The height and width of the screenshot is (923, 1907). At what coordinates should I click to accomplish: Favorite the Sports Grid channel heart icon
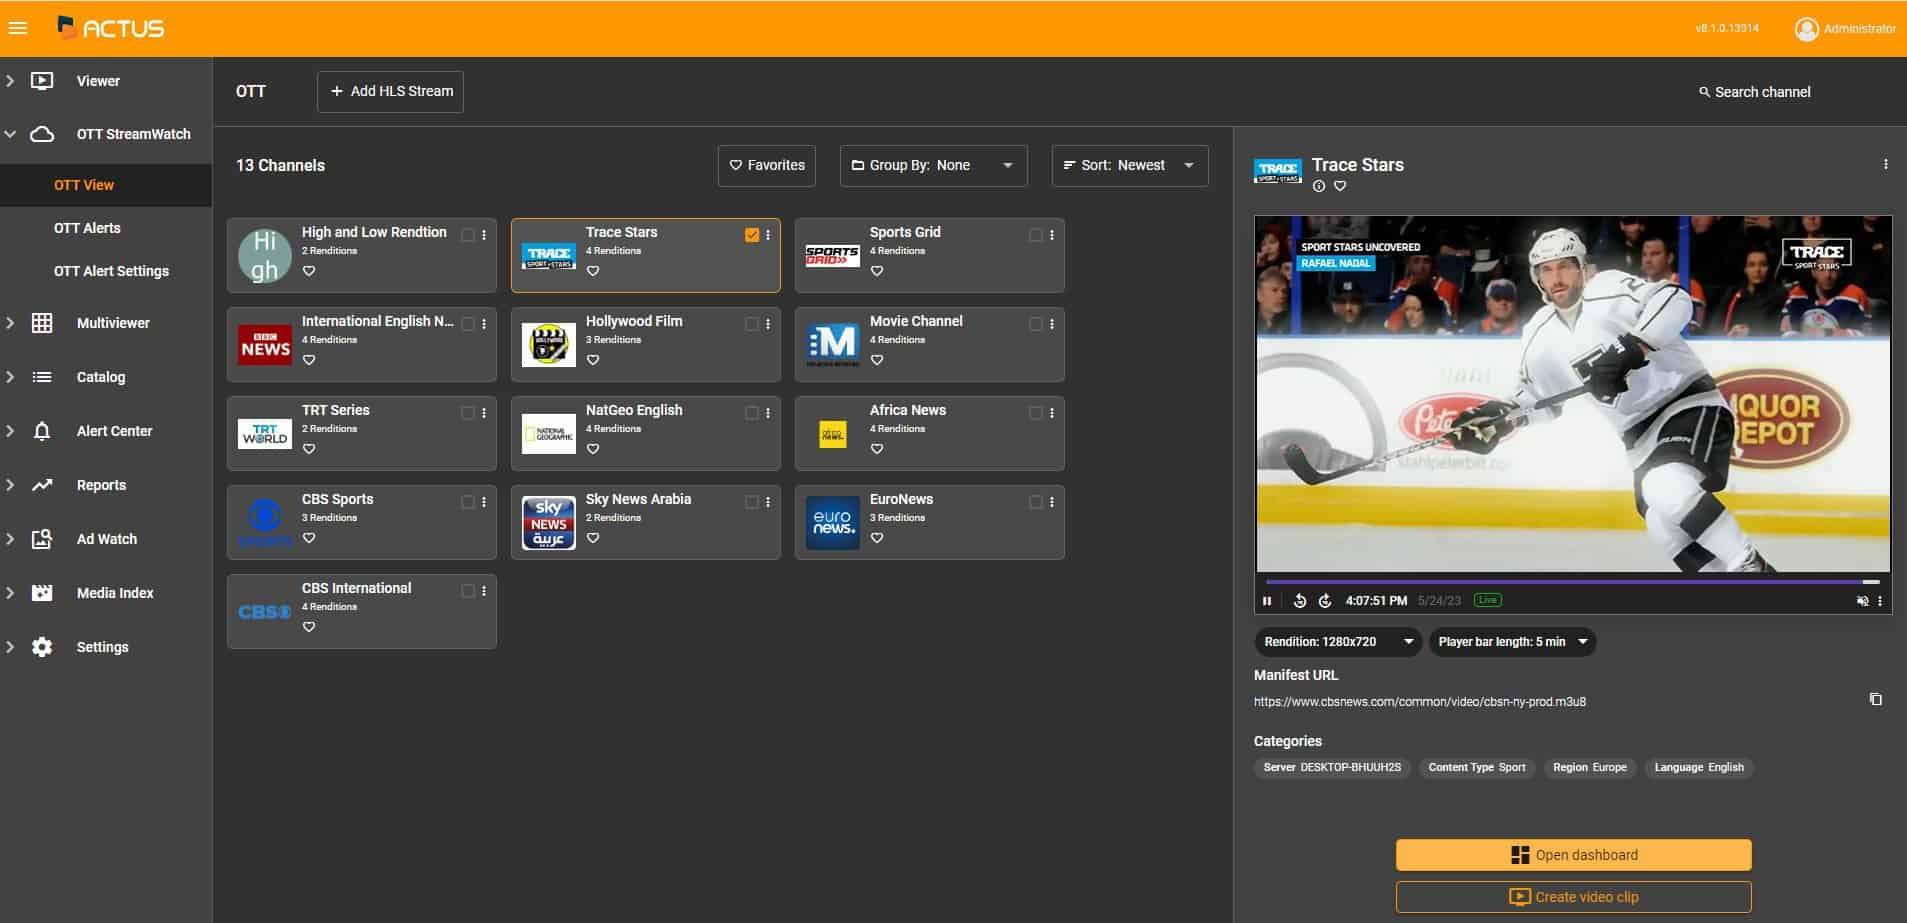[x=877, y=271]
